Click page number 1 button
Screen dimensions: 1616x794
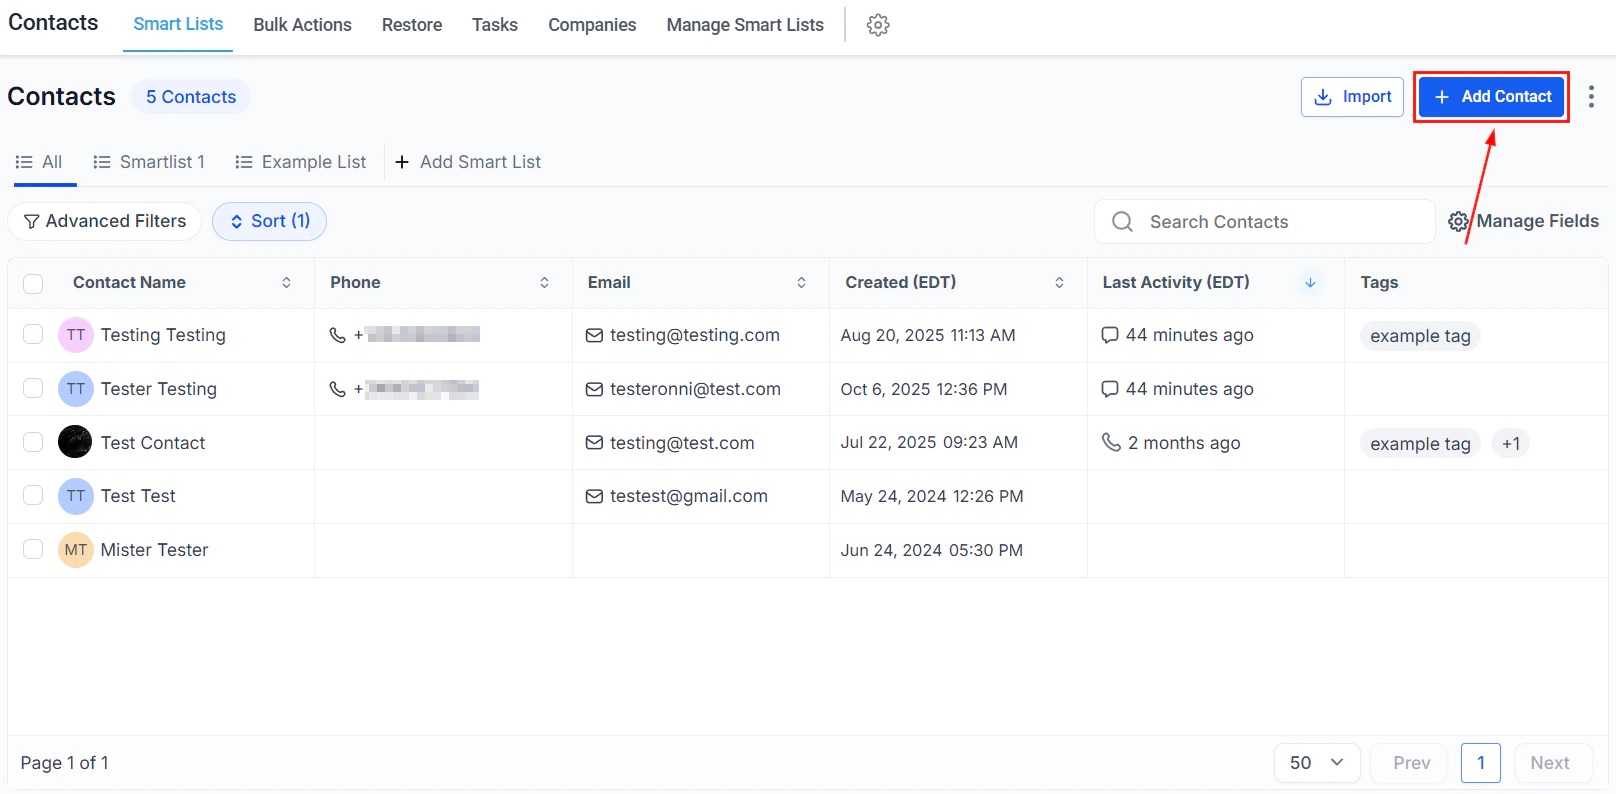click(x=1481, y=763)
